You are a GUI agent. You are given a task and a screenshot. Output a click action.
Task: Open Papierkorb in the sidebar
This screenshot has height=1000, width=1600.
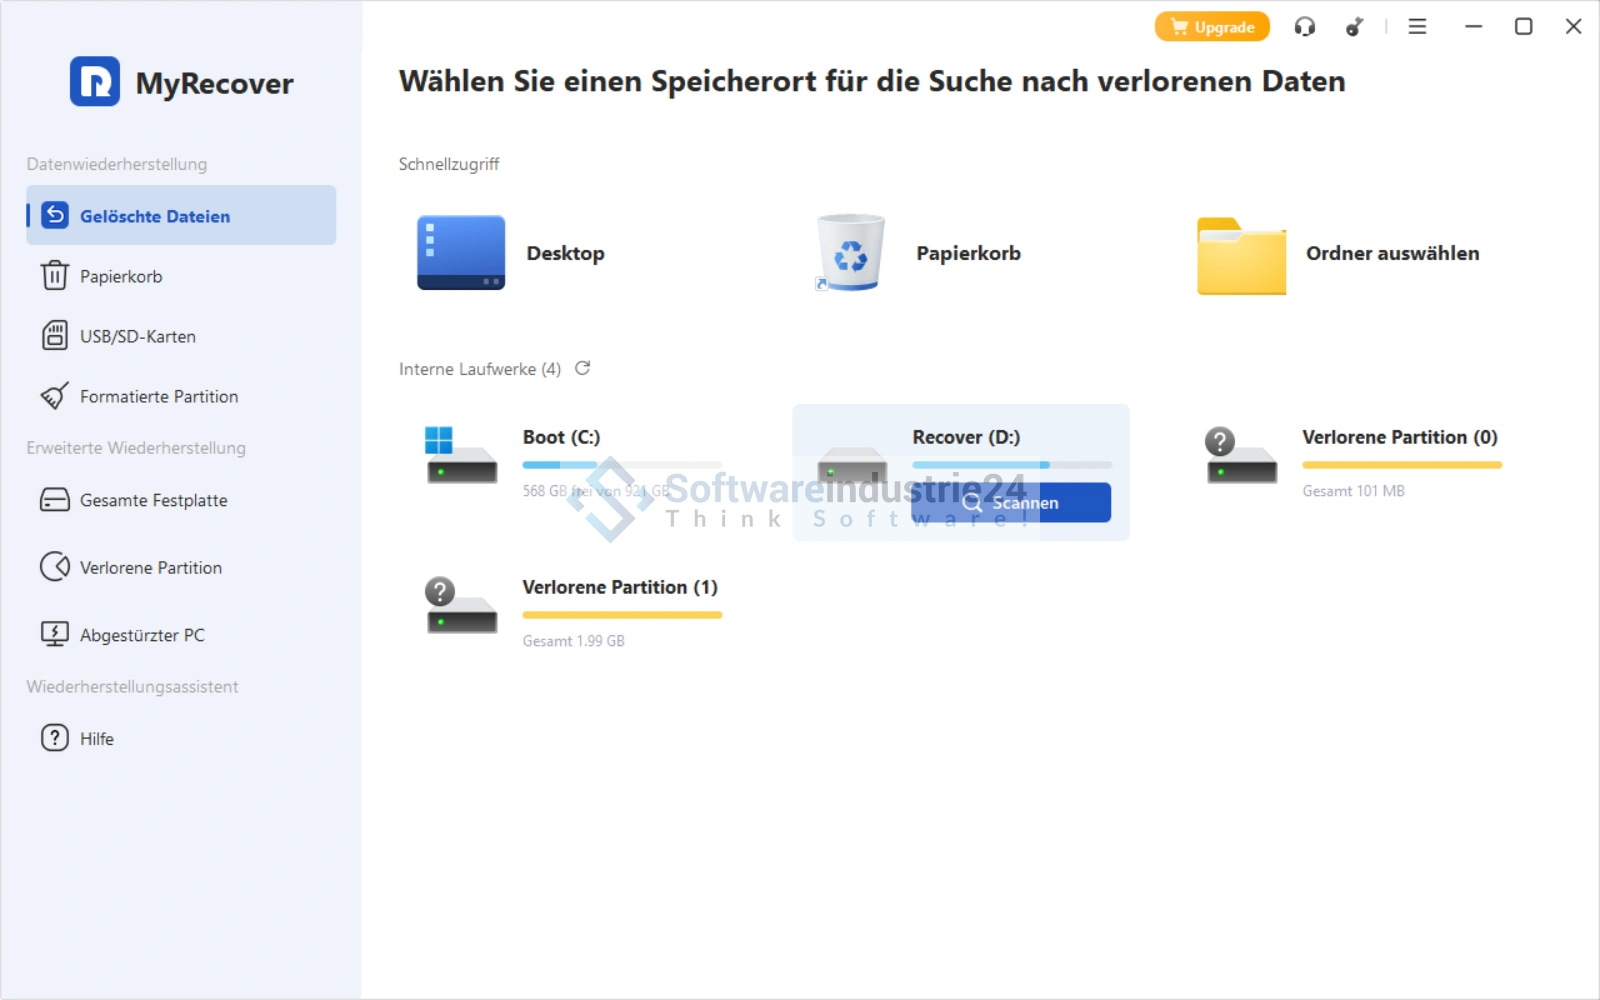click(x=120, y=277)
